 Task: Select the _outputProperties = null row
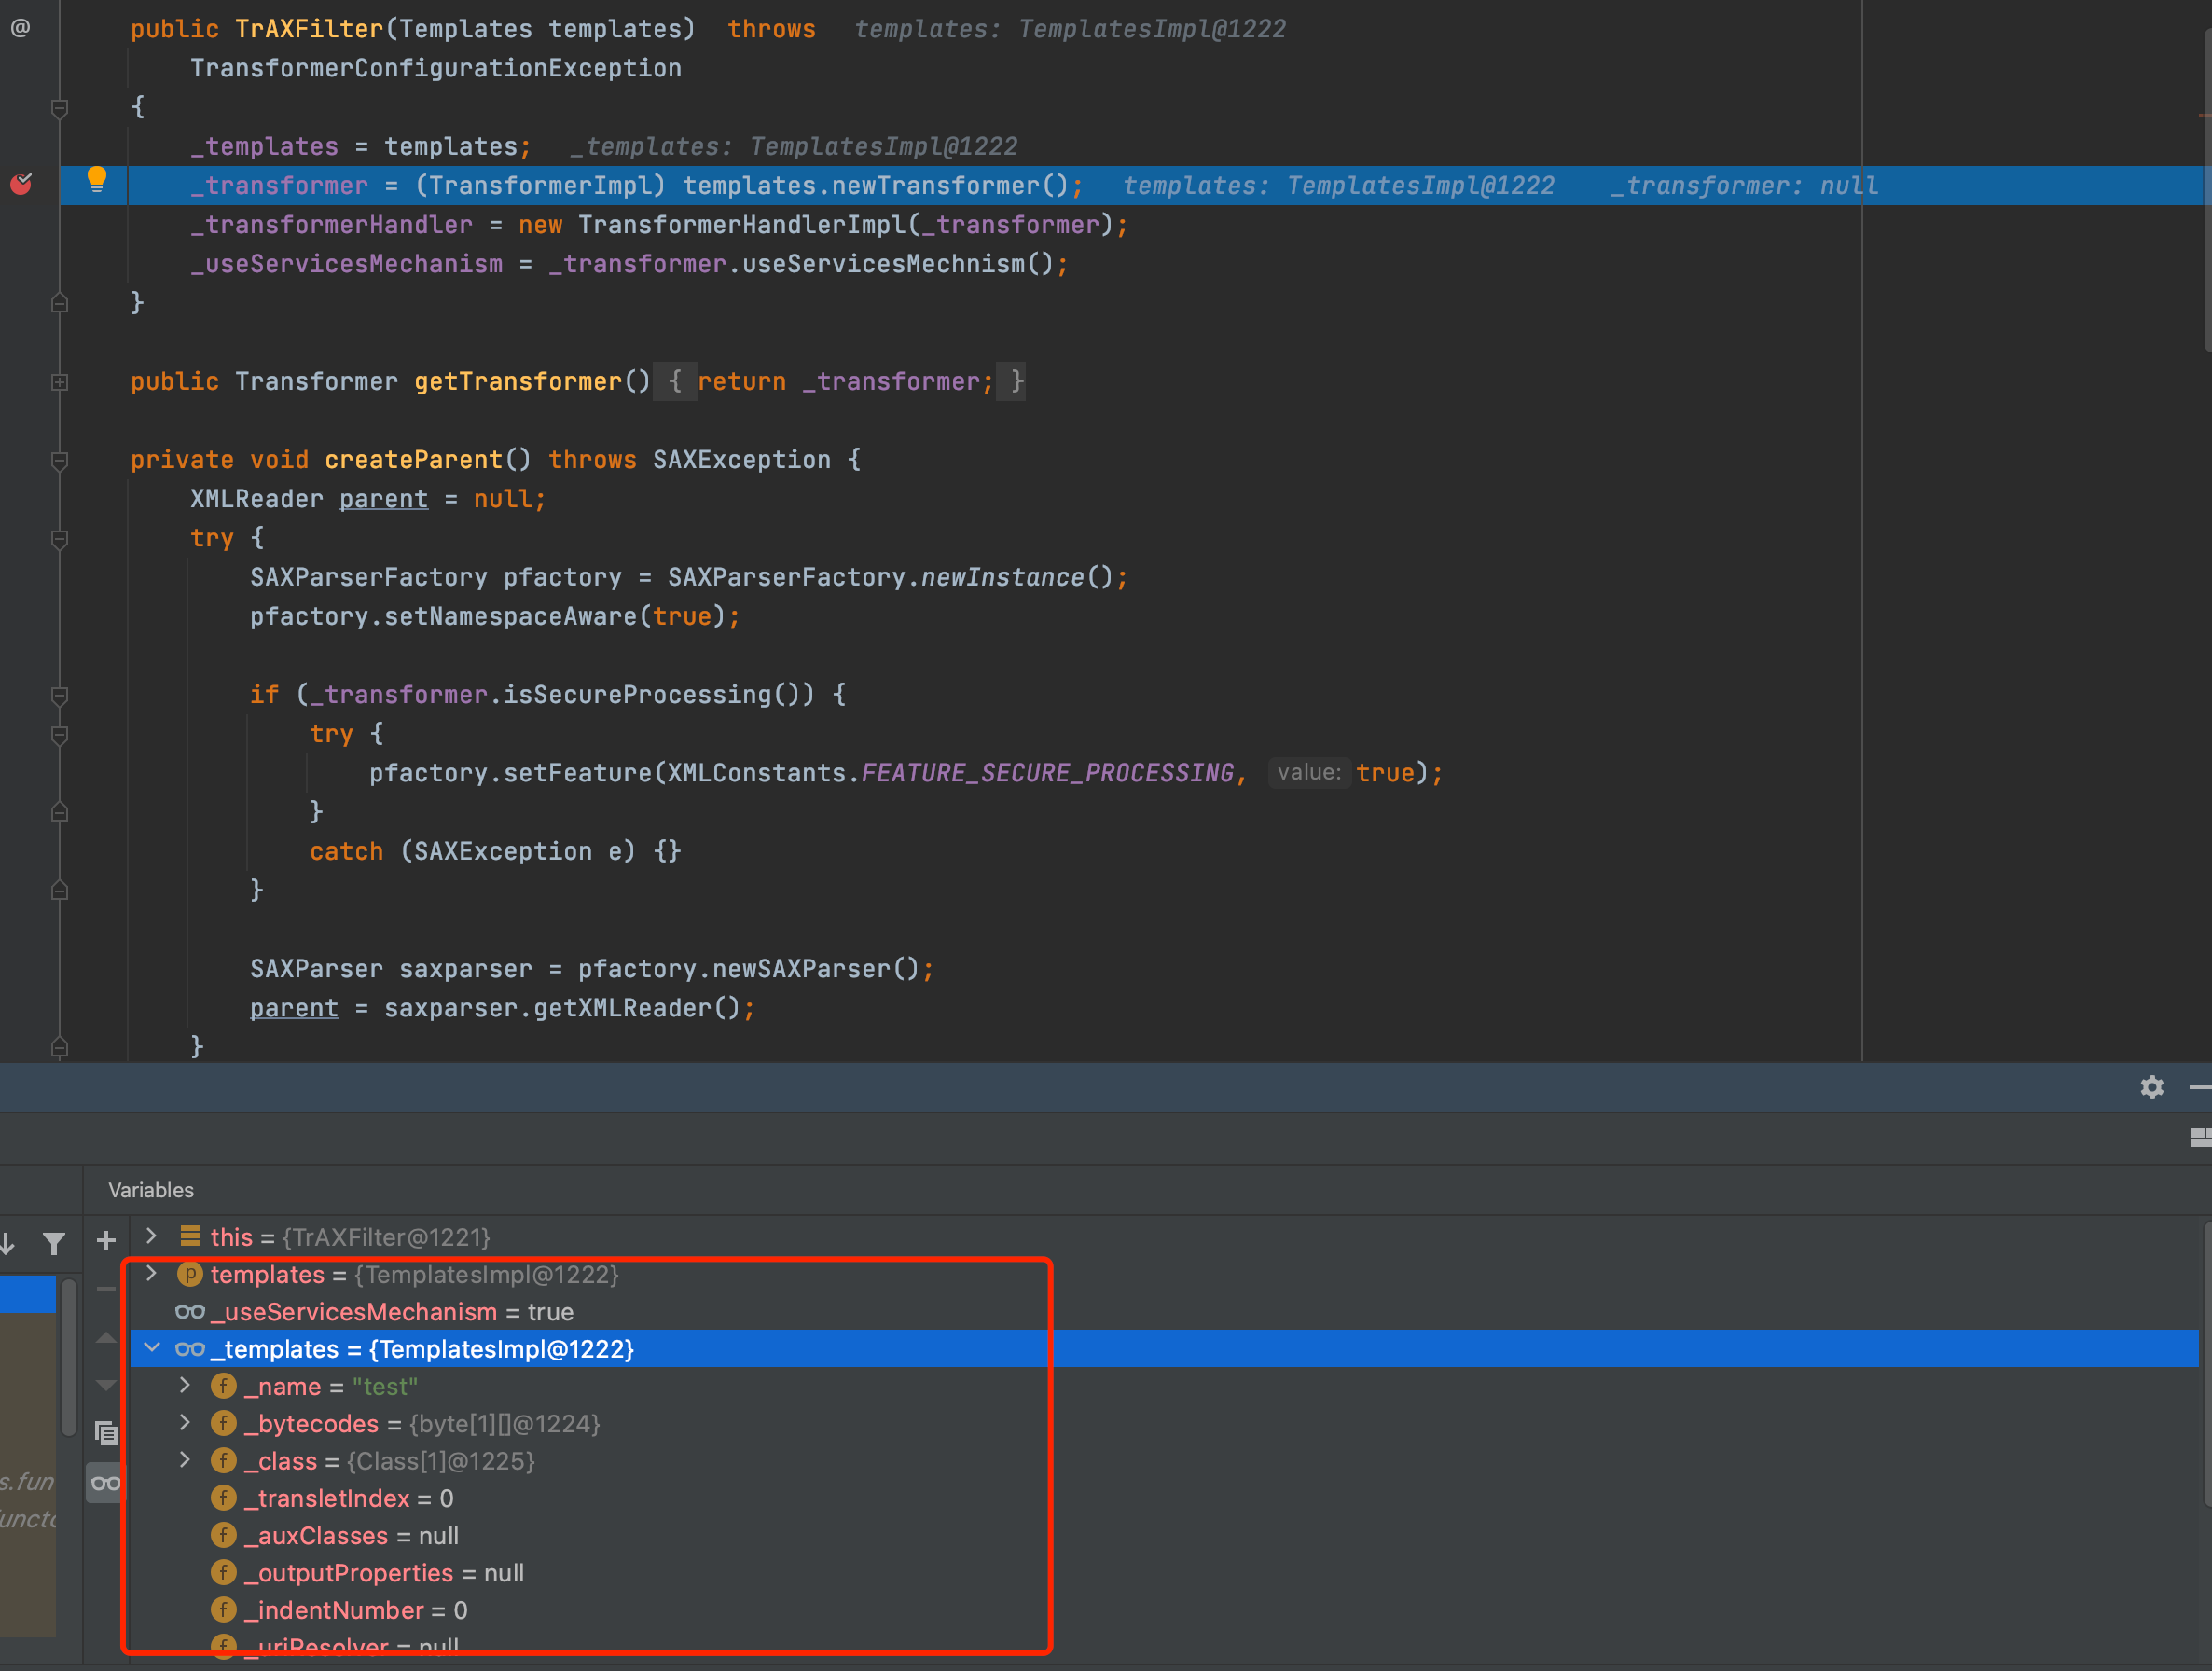1165,1573
